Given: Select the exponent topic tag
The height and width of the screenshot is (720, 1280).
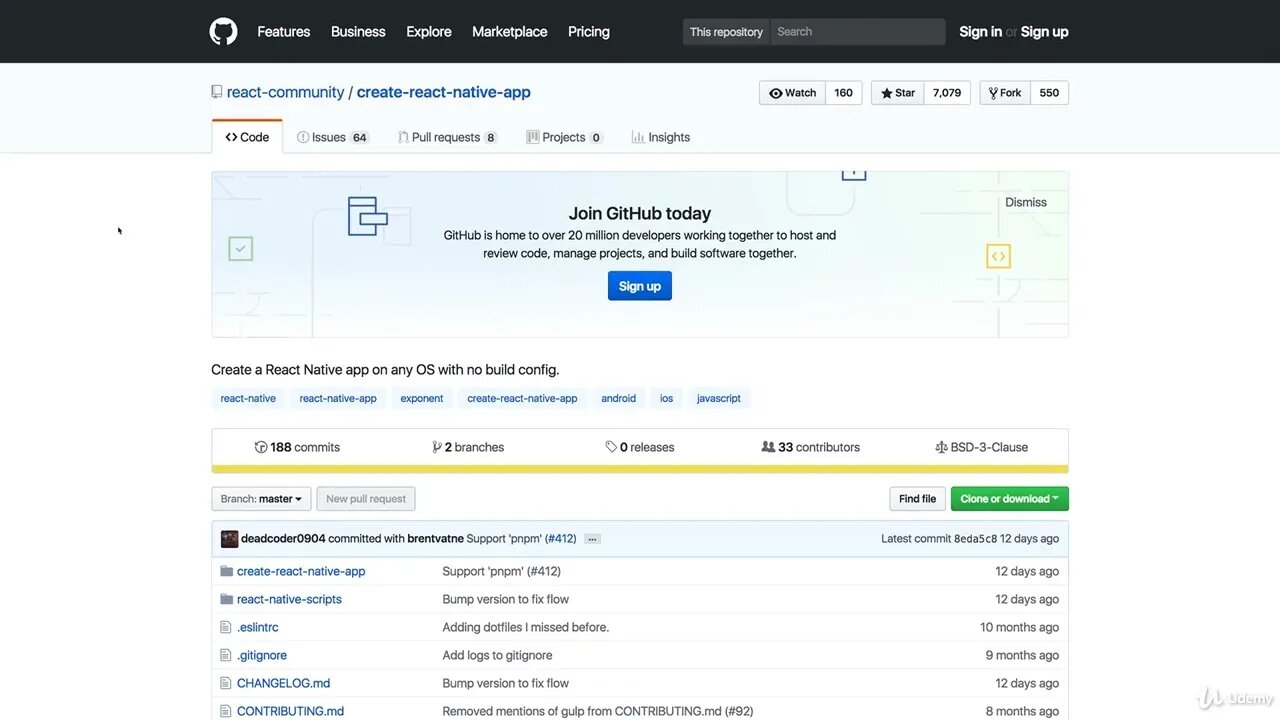Looking at the screenshot, I should (x=422, y=398).
